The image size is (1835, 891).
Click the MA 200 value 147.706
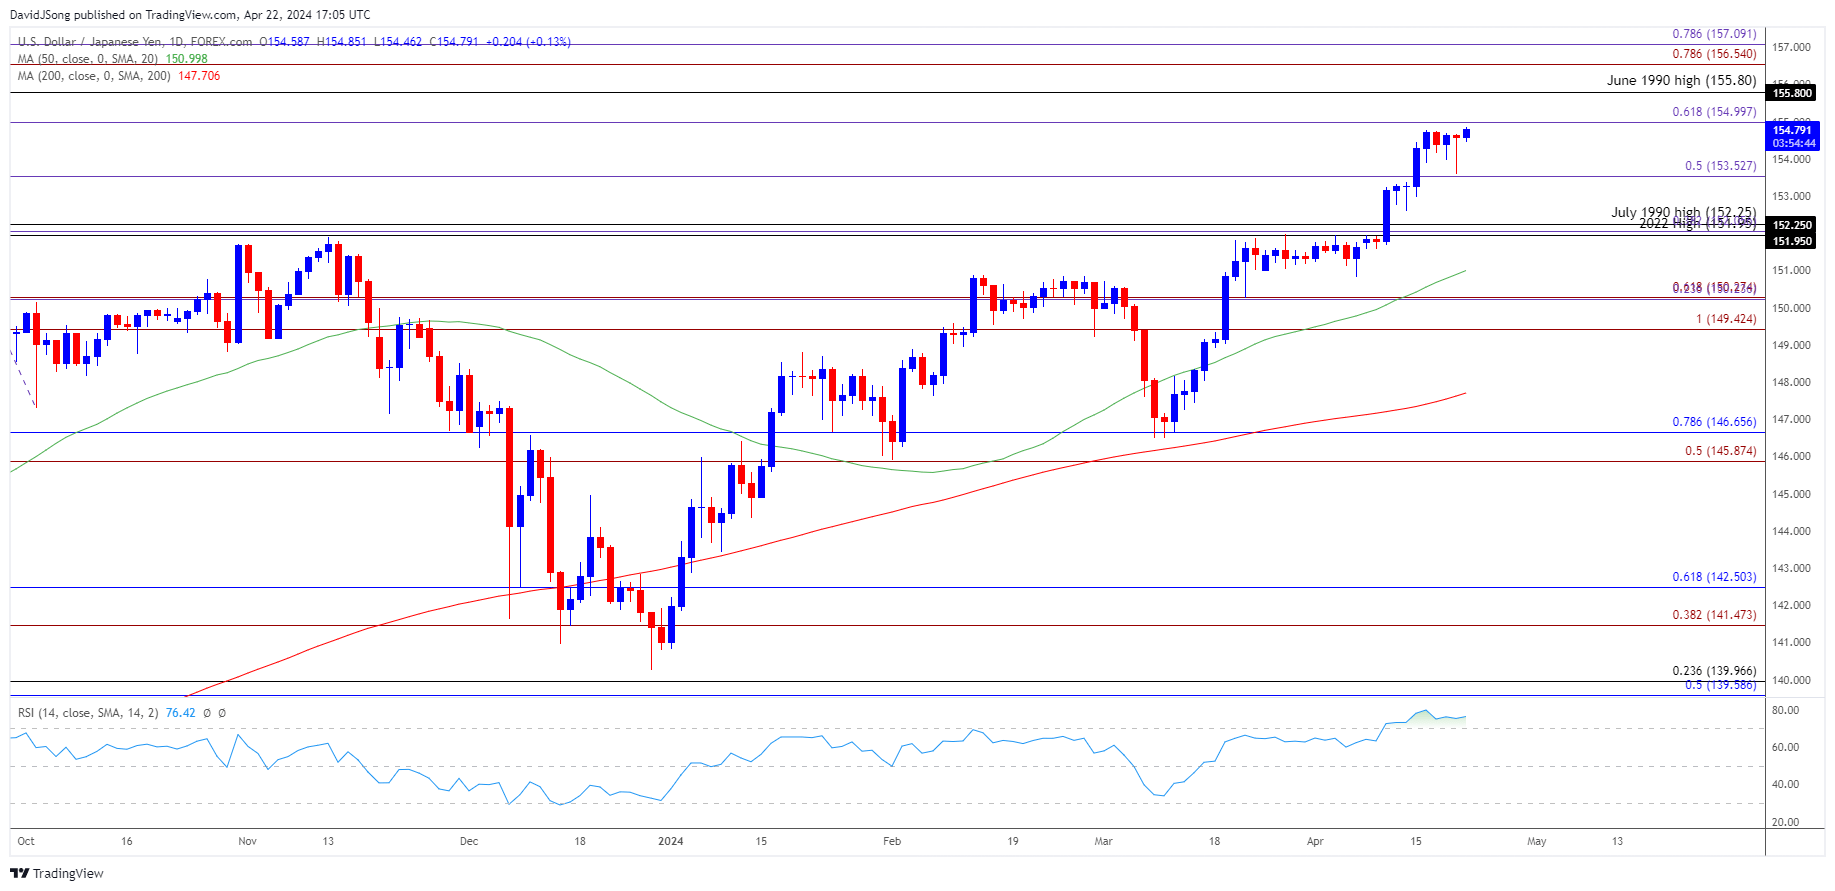point(199,76)
